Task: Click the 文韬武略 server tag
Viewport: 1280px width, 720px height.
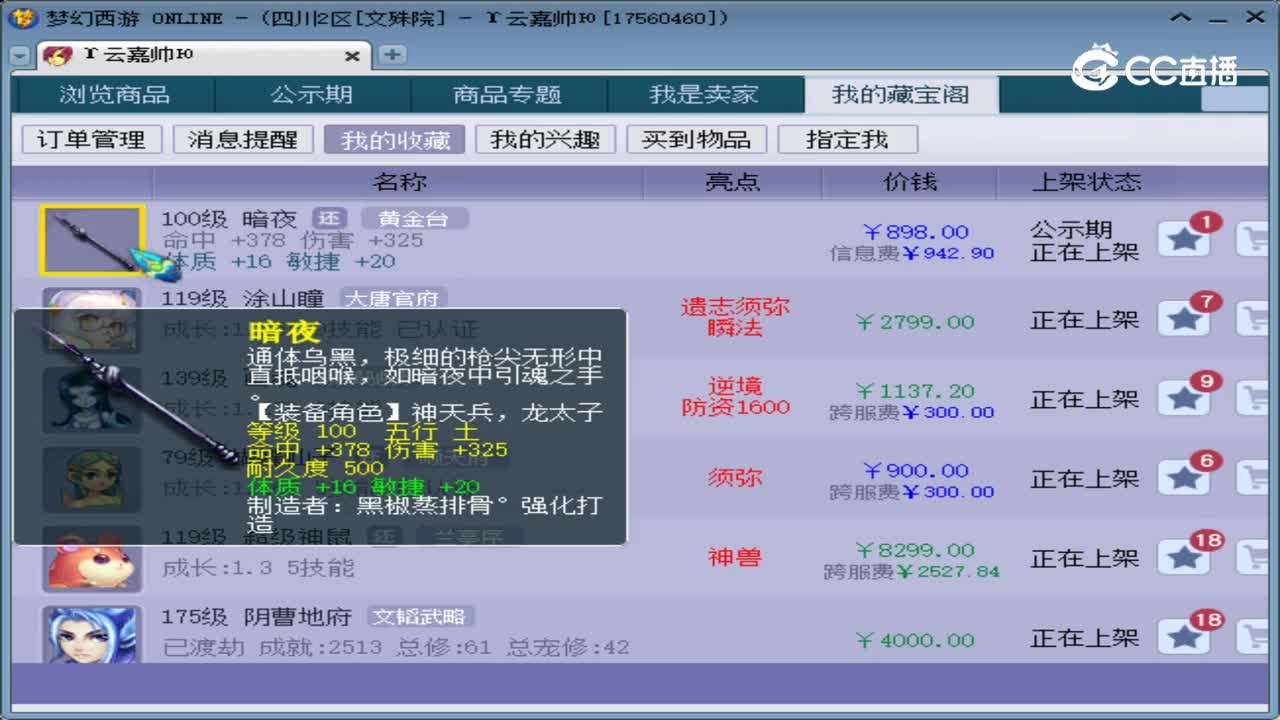Action: (x=419, y=616)
